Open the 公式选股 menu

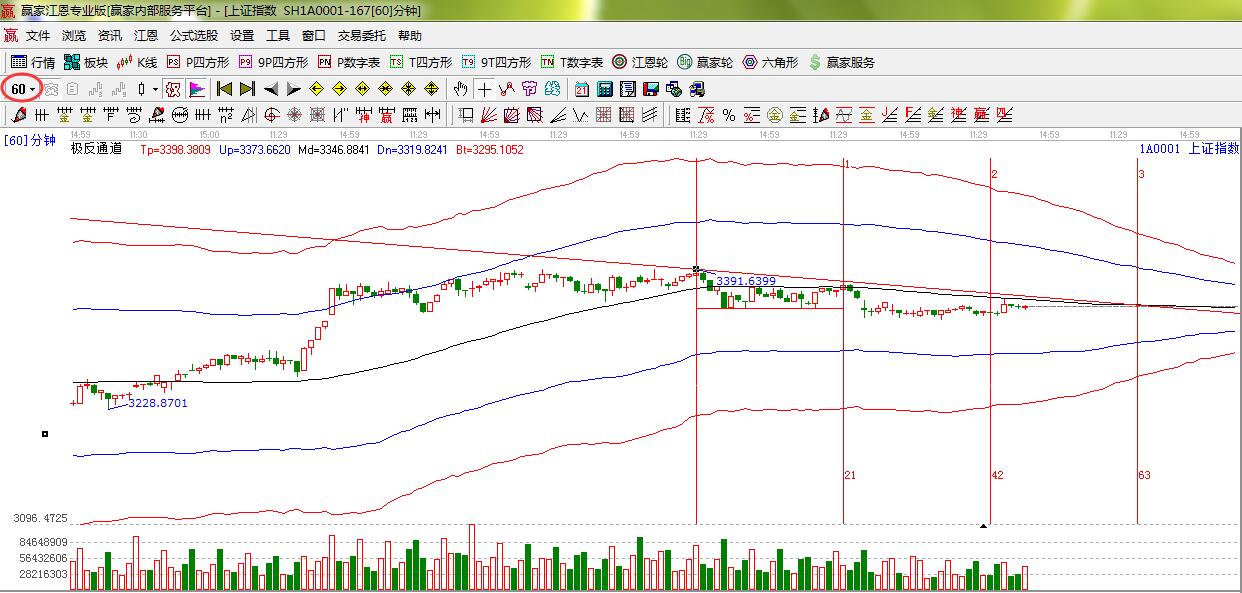[x=193, y=36]
